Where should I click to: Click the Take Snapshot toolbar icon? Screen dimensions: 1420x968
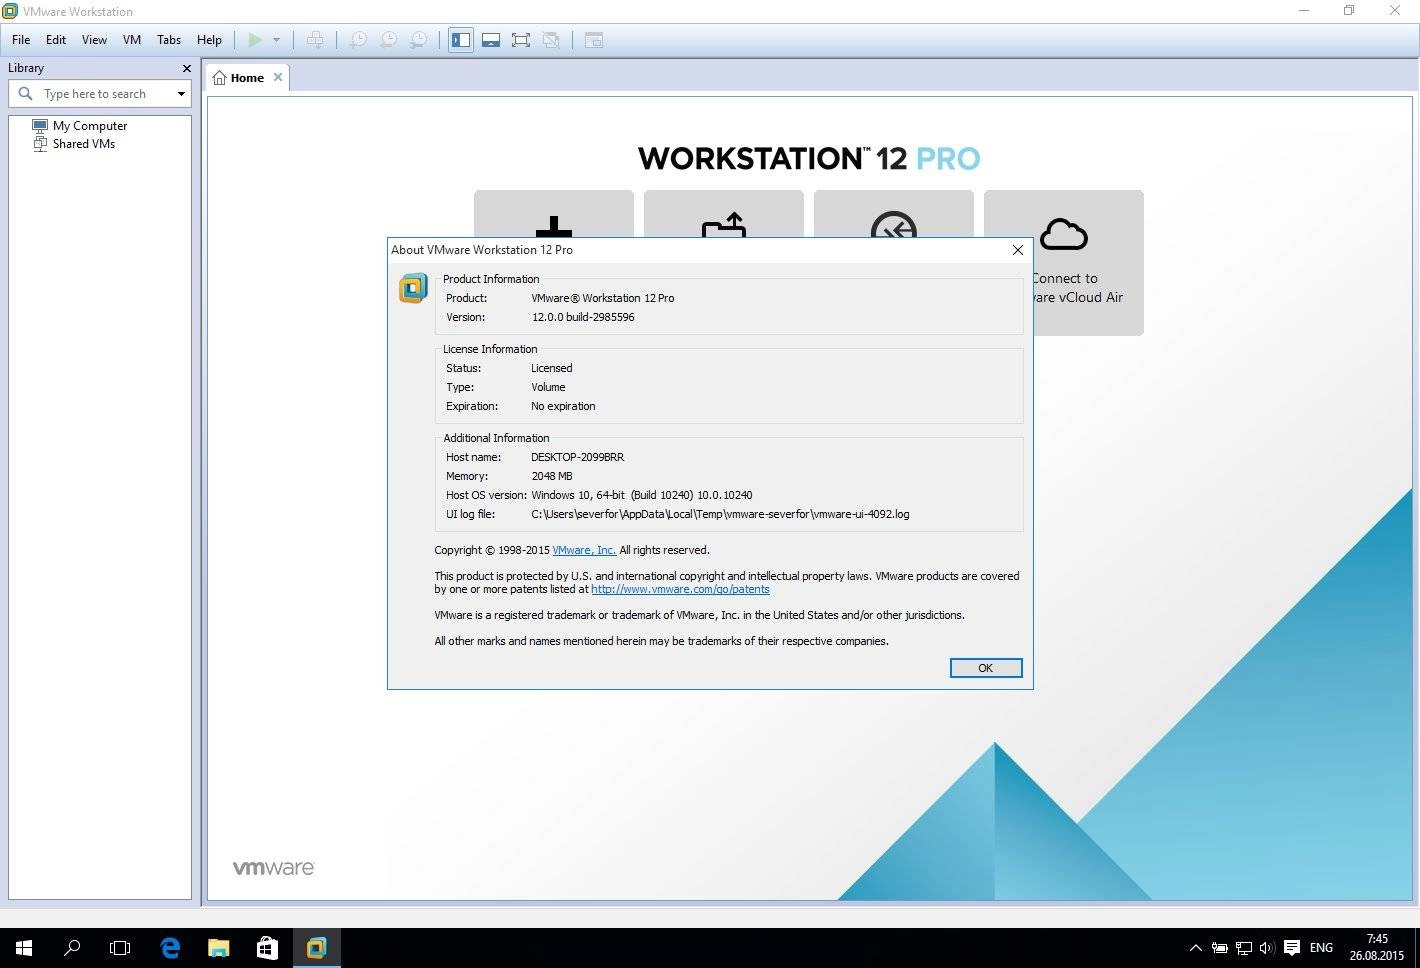pyautogui.click(x=357, y=40)
